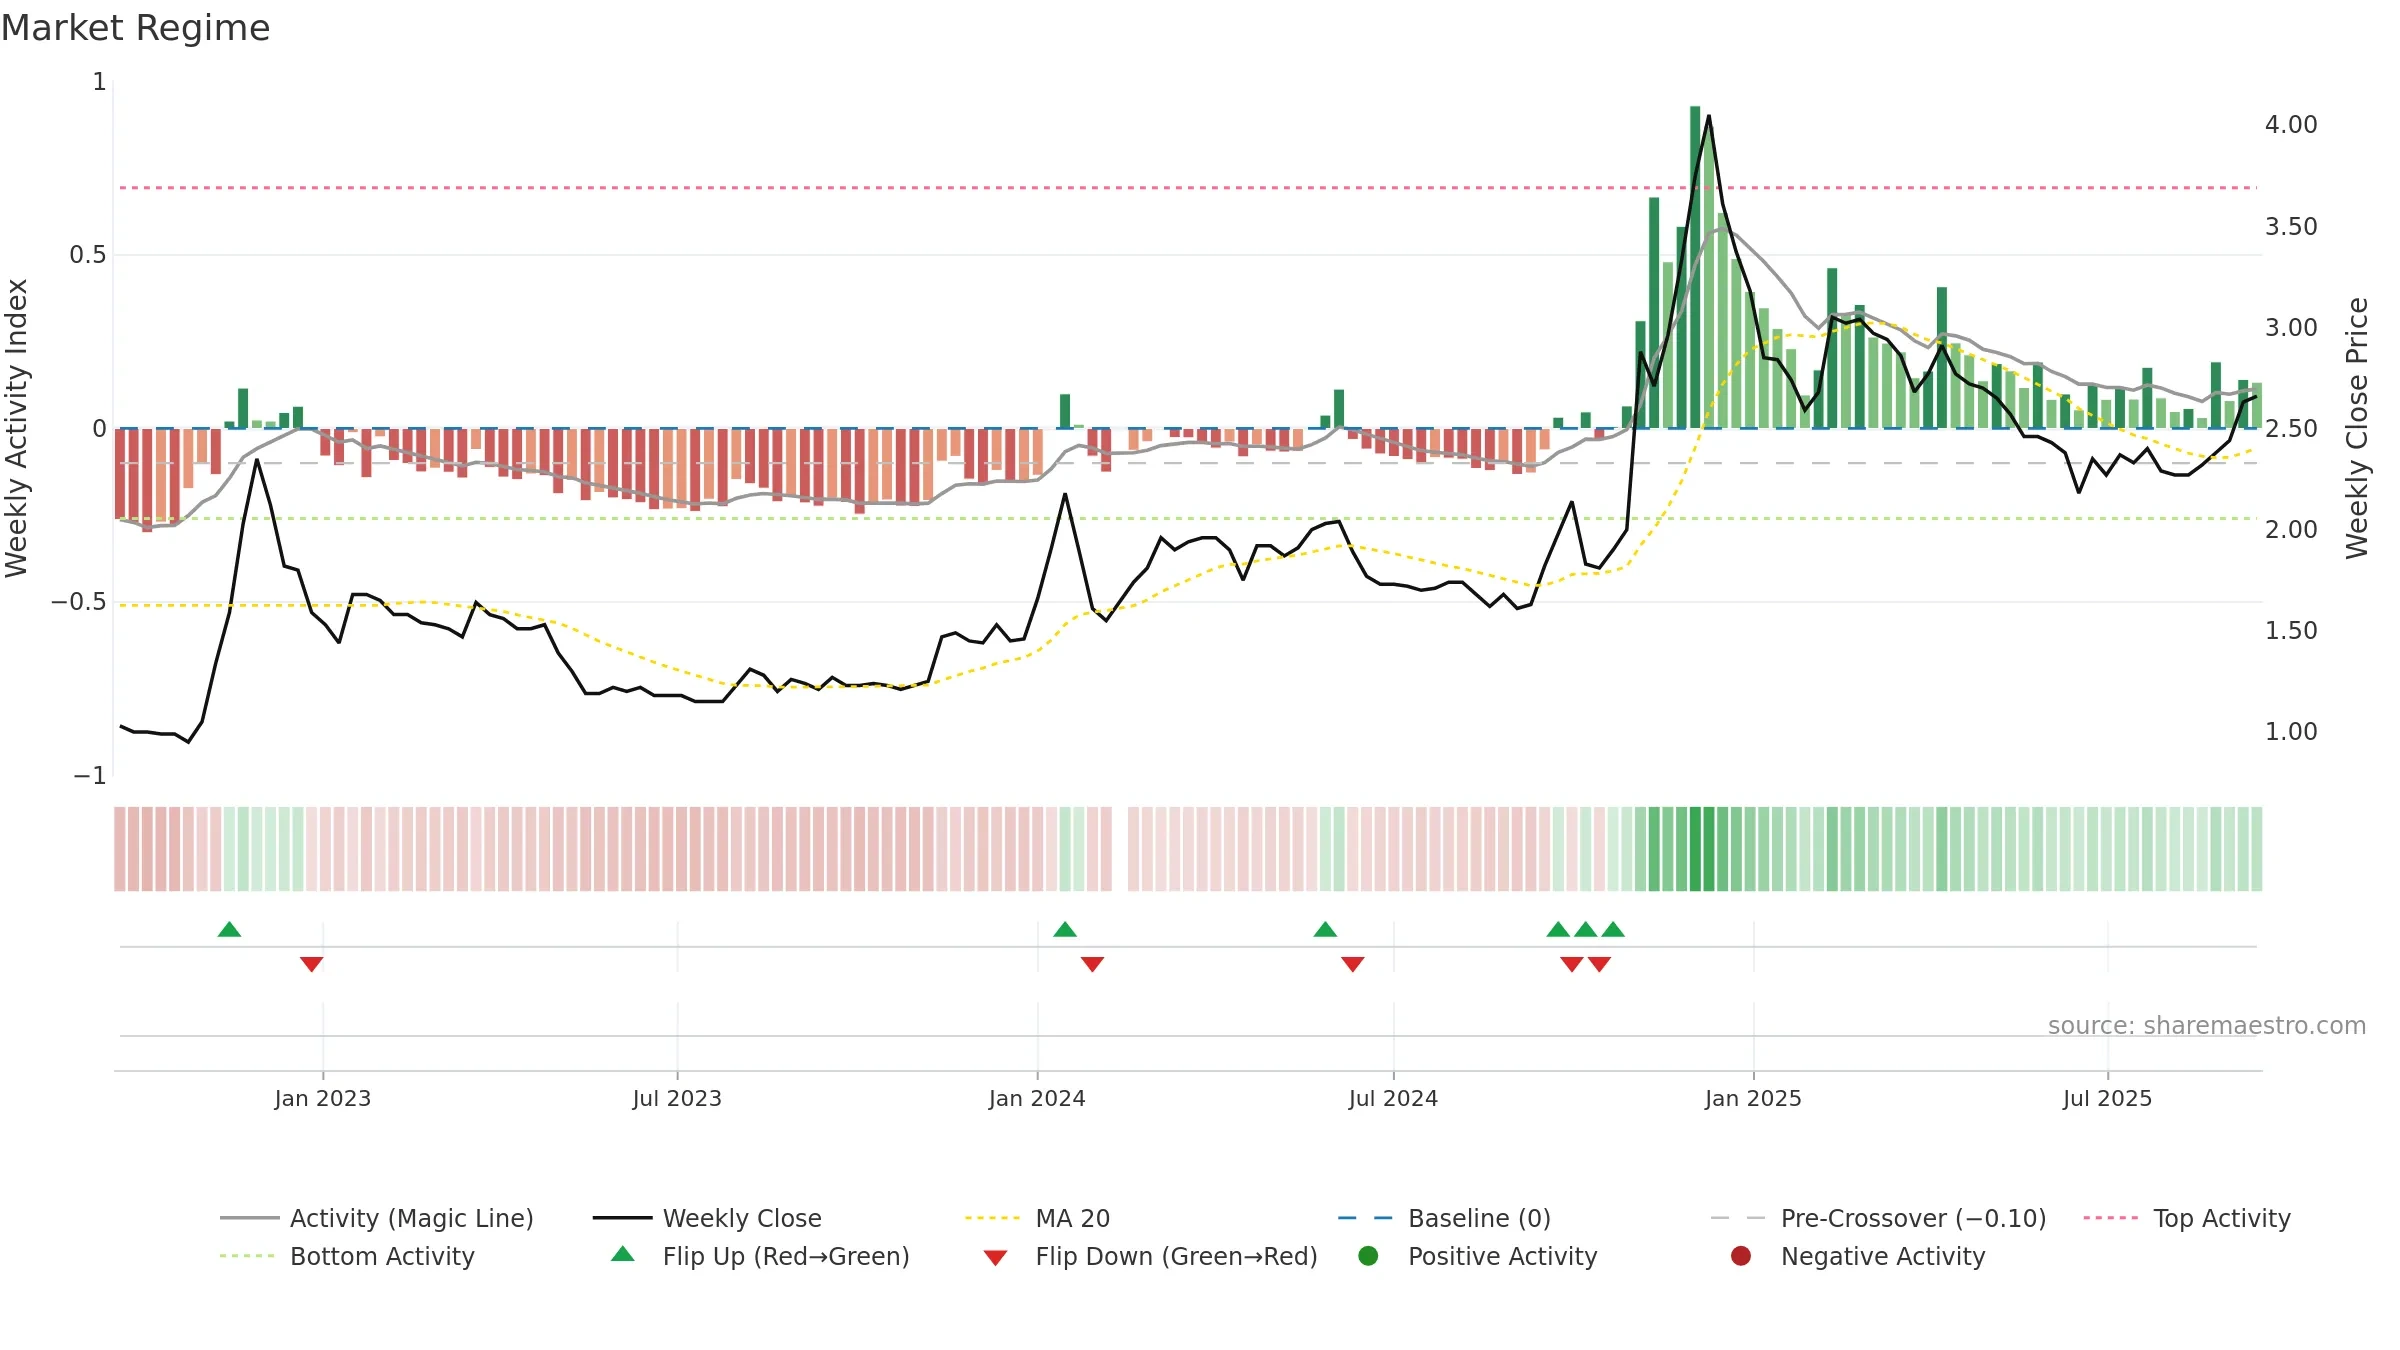
Task: Click the green Flip Up legend triangle icon
Action: [x=623, y=1254]
